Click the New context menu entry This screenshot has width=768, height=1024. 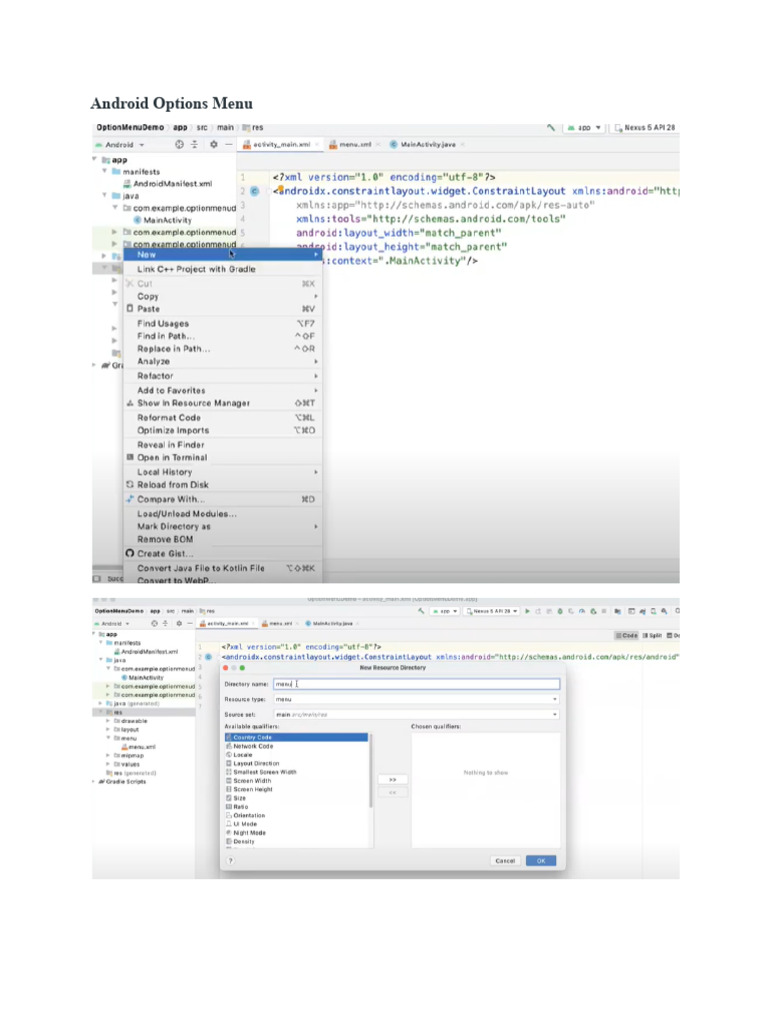[223, 255]
